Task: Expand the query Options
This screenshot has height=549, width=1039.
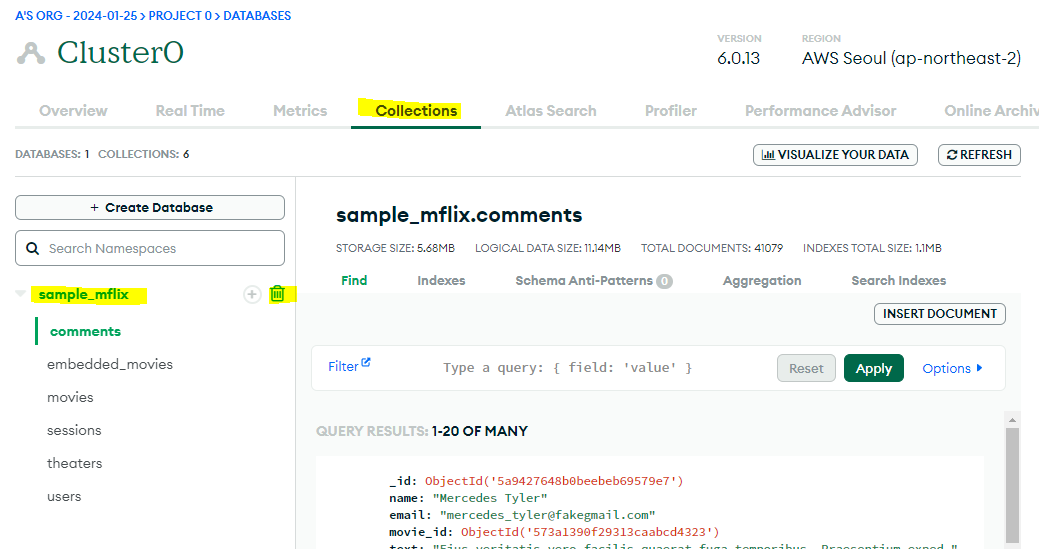Action: point(952,368)
